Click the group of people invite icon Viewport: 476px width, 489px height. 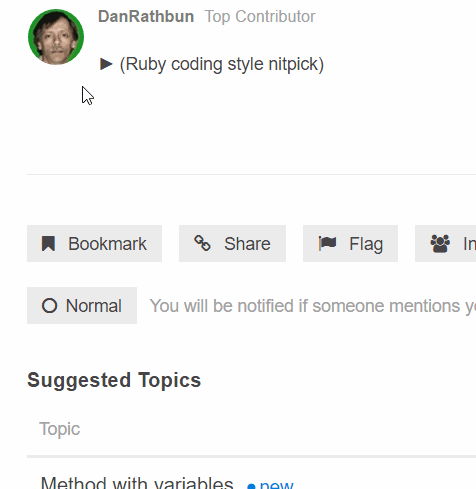(x=440, y=244)
